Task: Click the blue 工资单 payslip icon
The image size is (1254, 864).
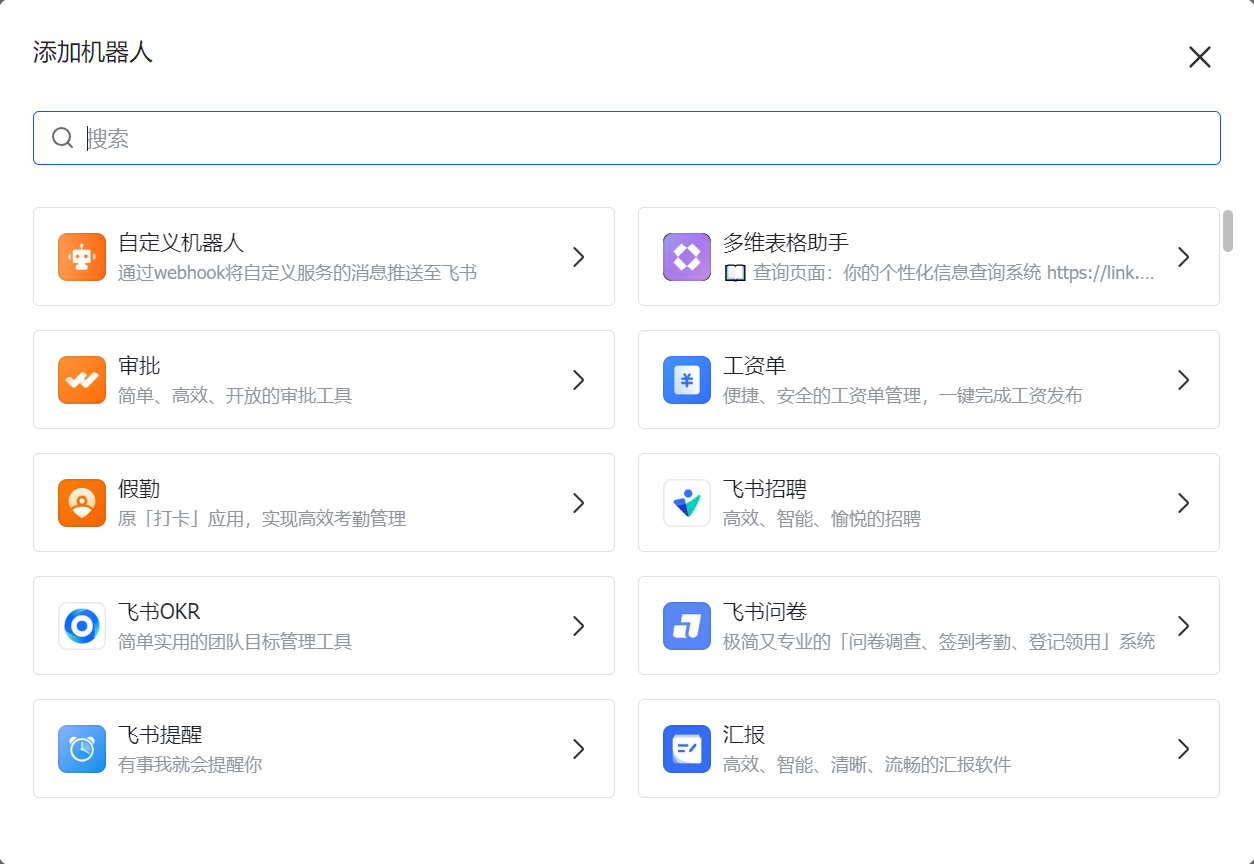Action: point(687,380)
